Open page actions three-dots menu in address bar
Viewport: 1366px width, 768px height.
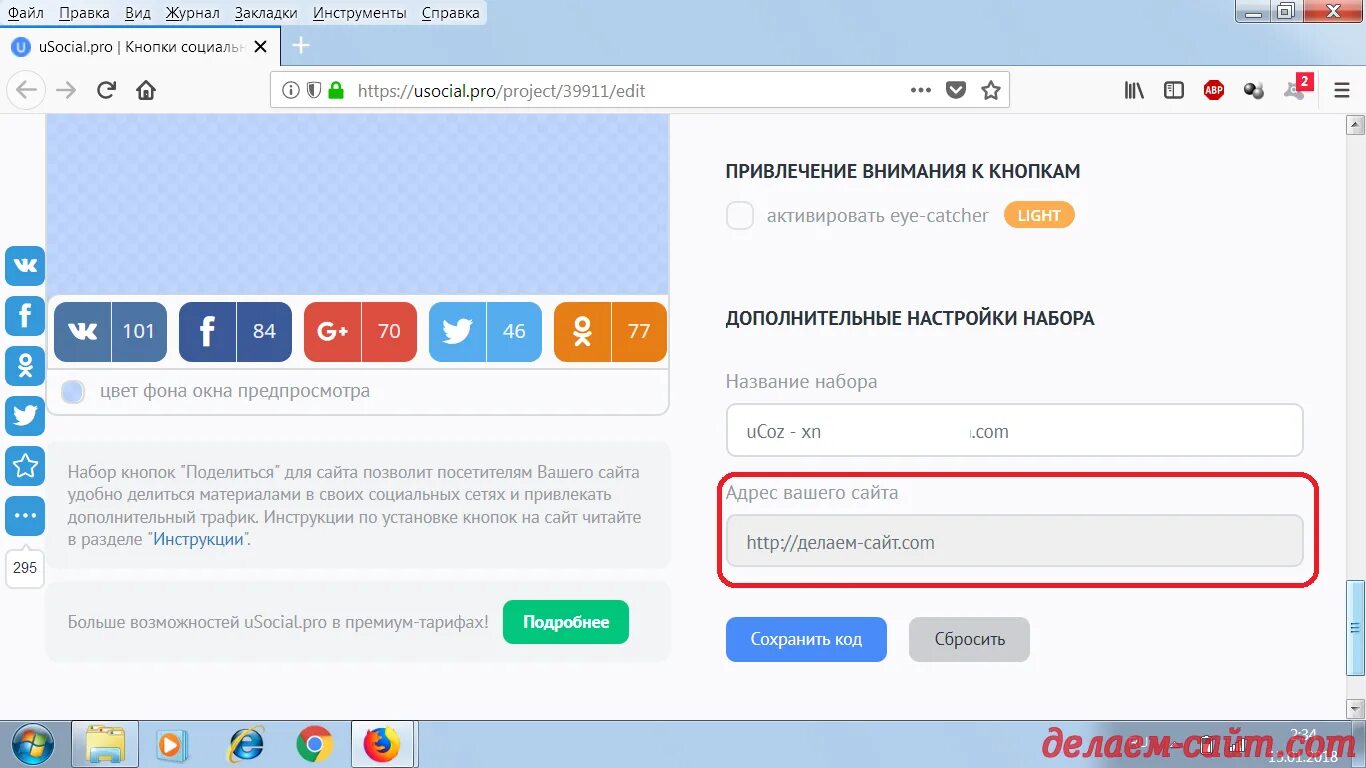click(921, 90)
